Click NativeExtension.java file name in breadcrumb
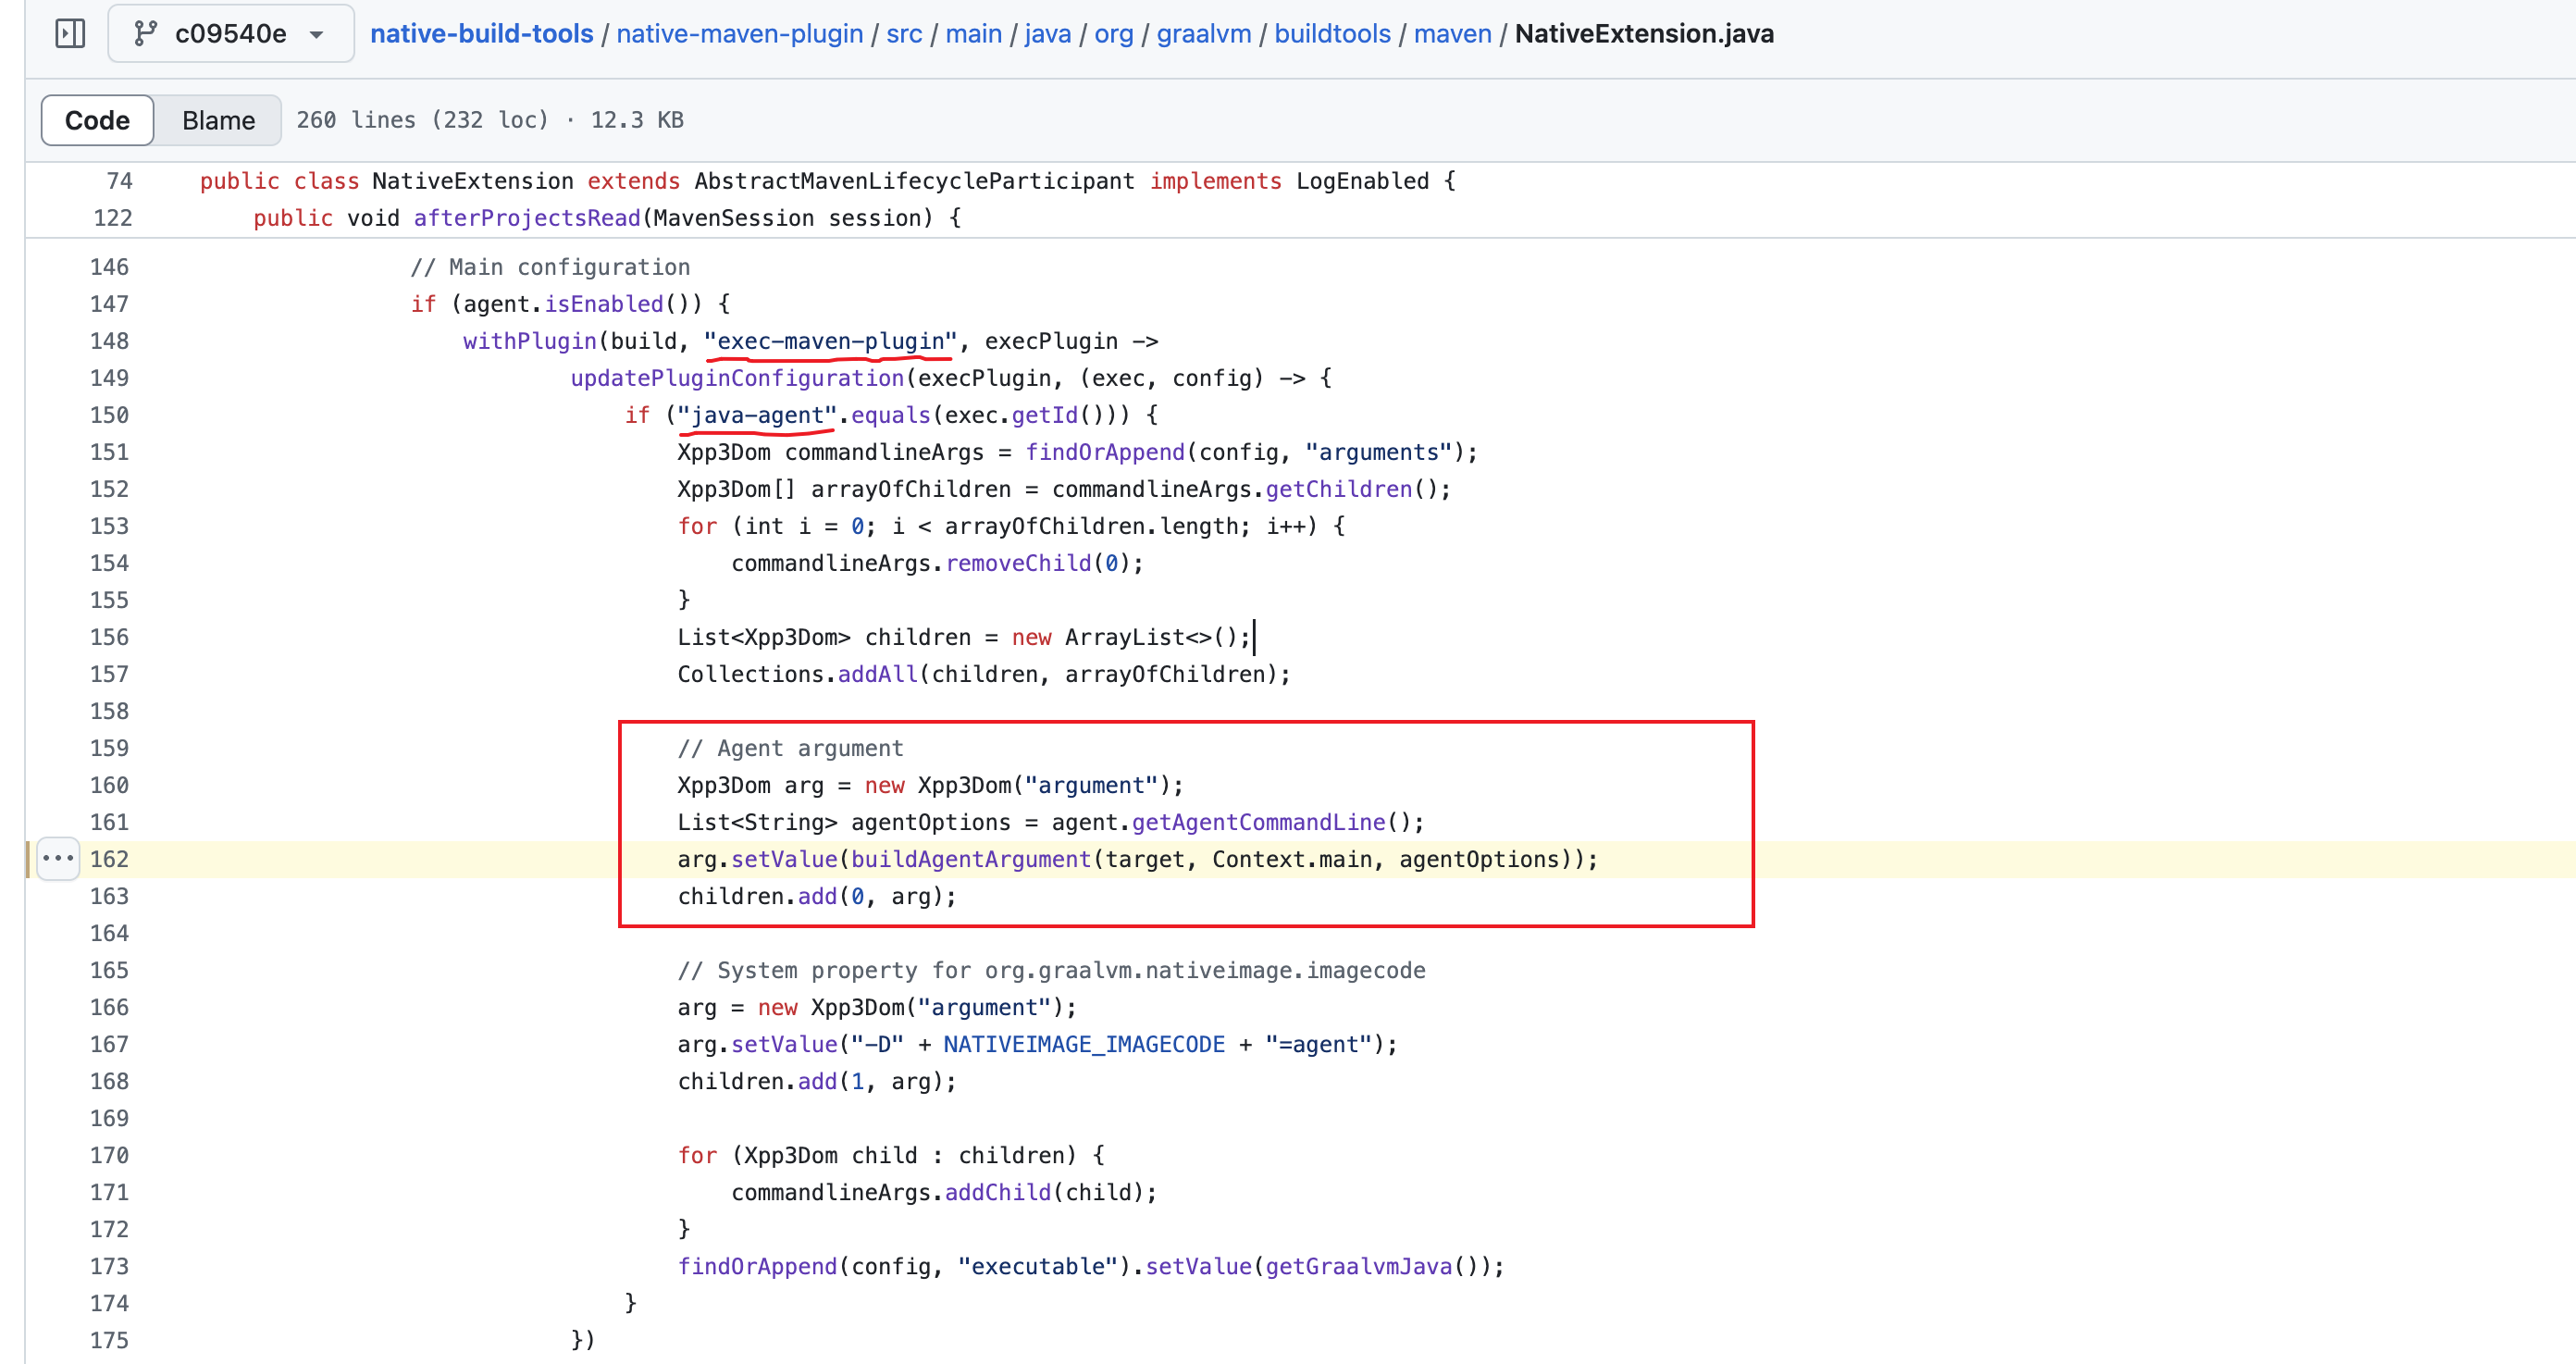Image resolution: width=2576 pixels, height=1364 pixels. click(x=1644, y=33)
